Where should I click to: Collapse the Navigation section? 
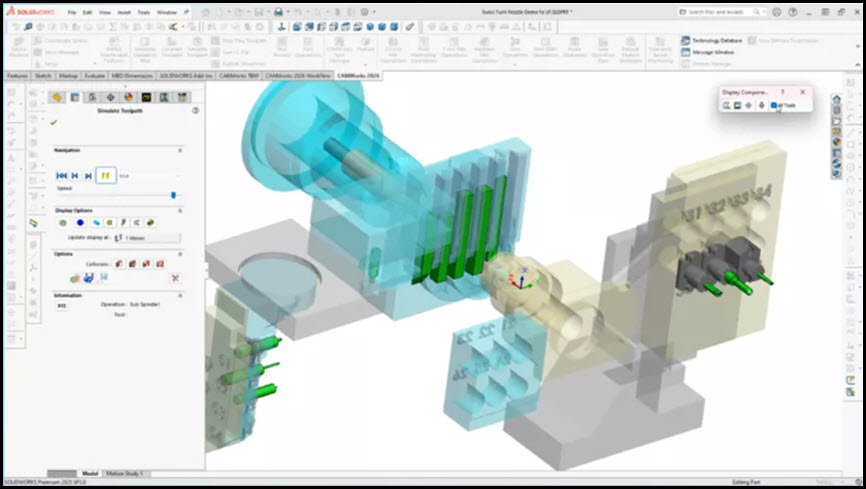tap(180, 150)
